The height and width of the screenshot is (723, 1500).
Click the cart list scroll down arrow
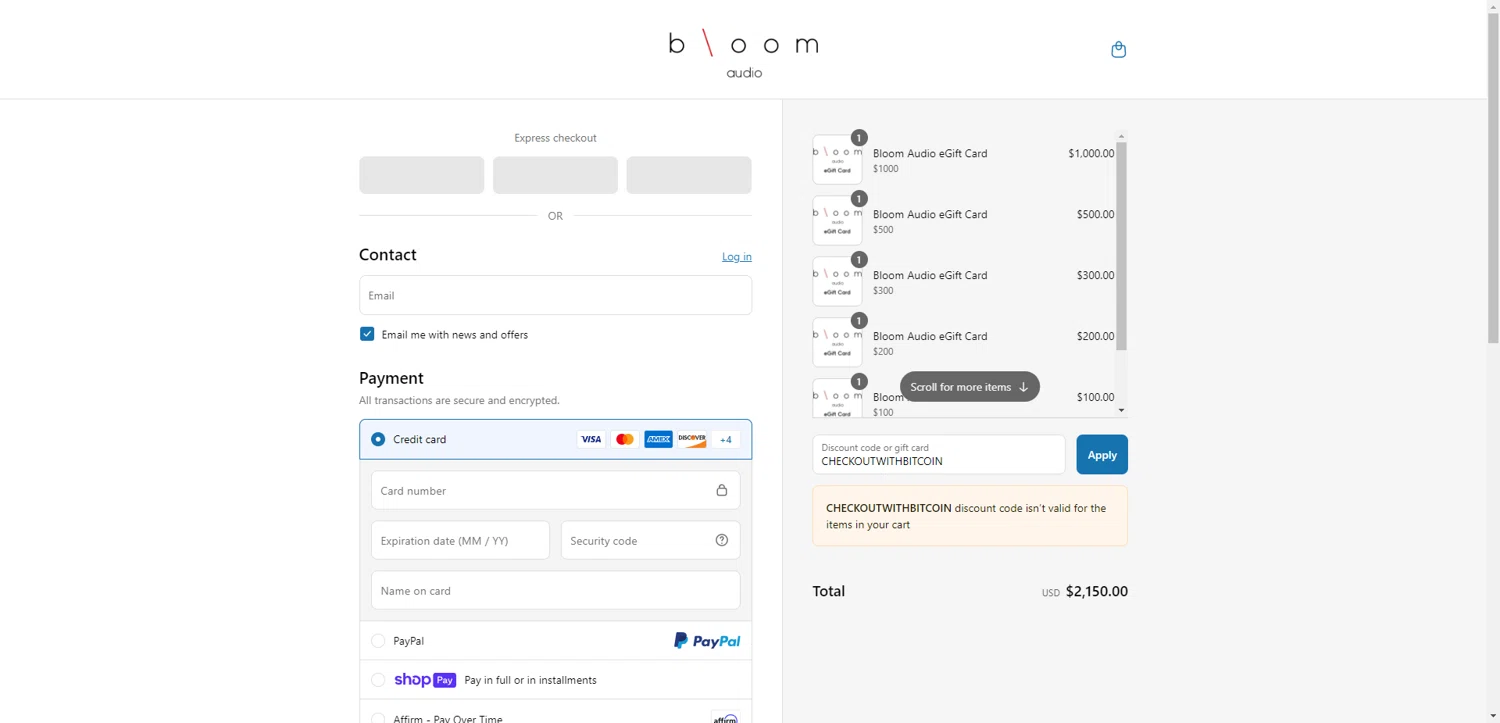tap(1121, 411)
